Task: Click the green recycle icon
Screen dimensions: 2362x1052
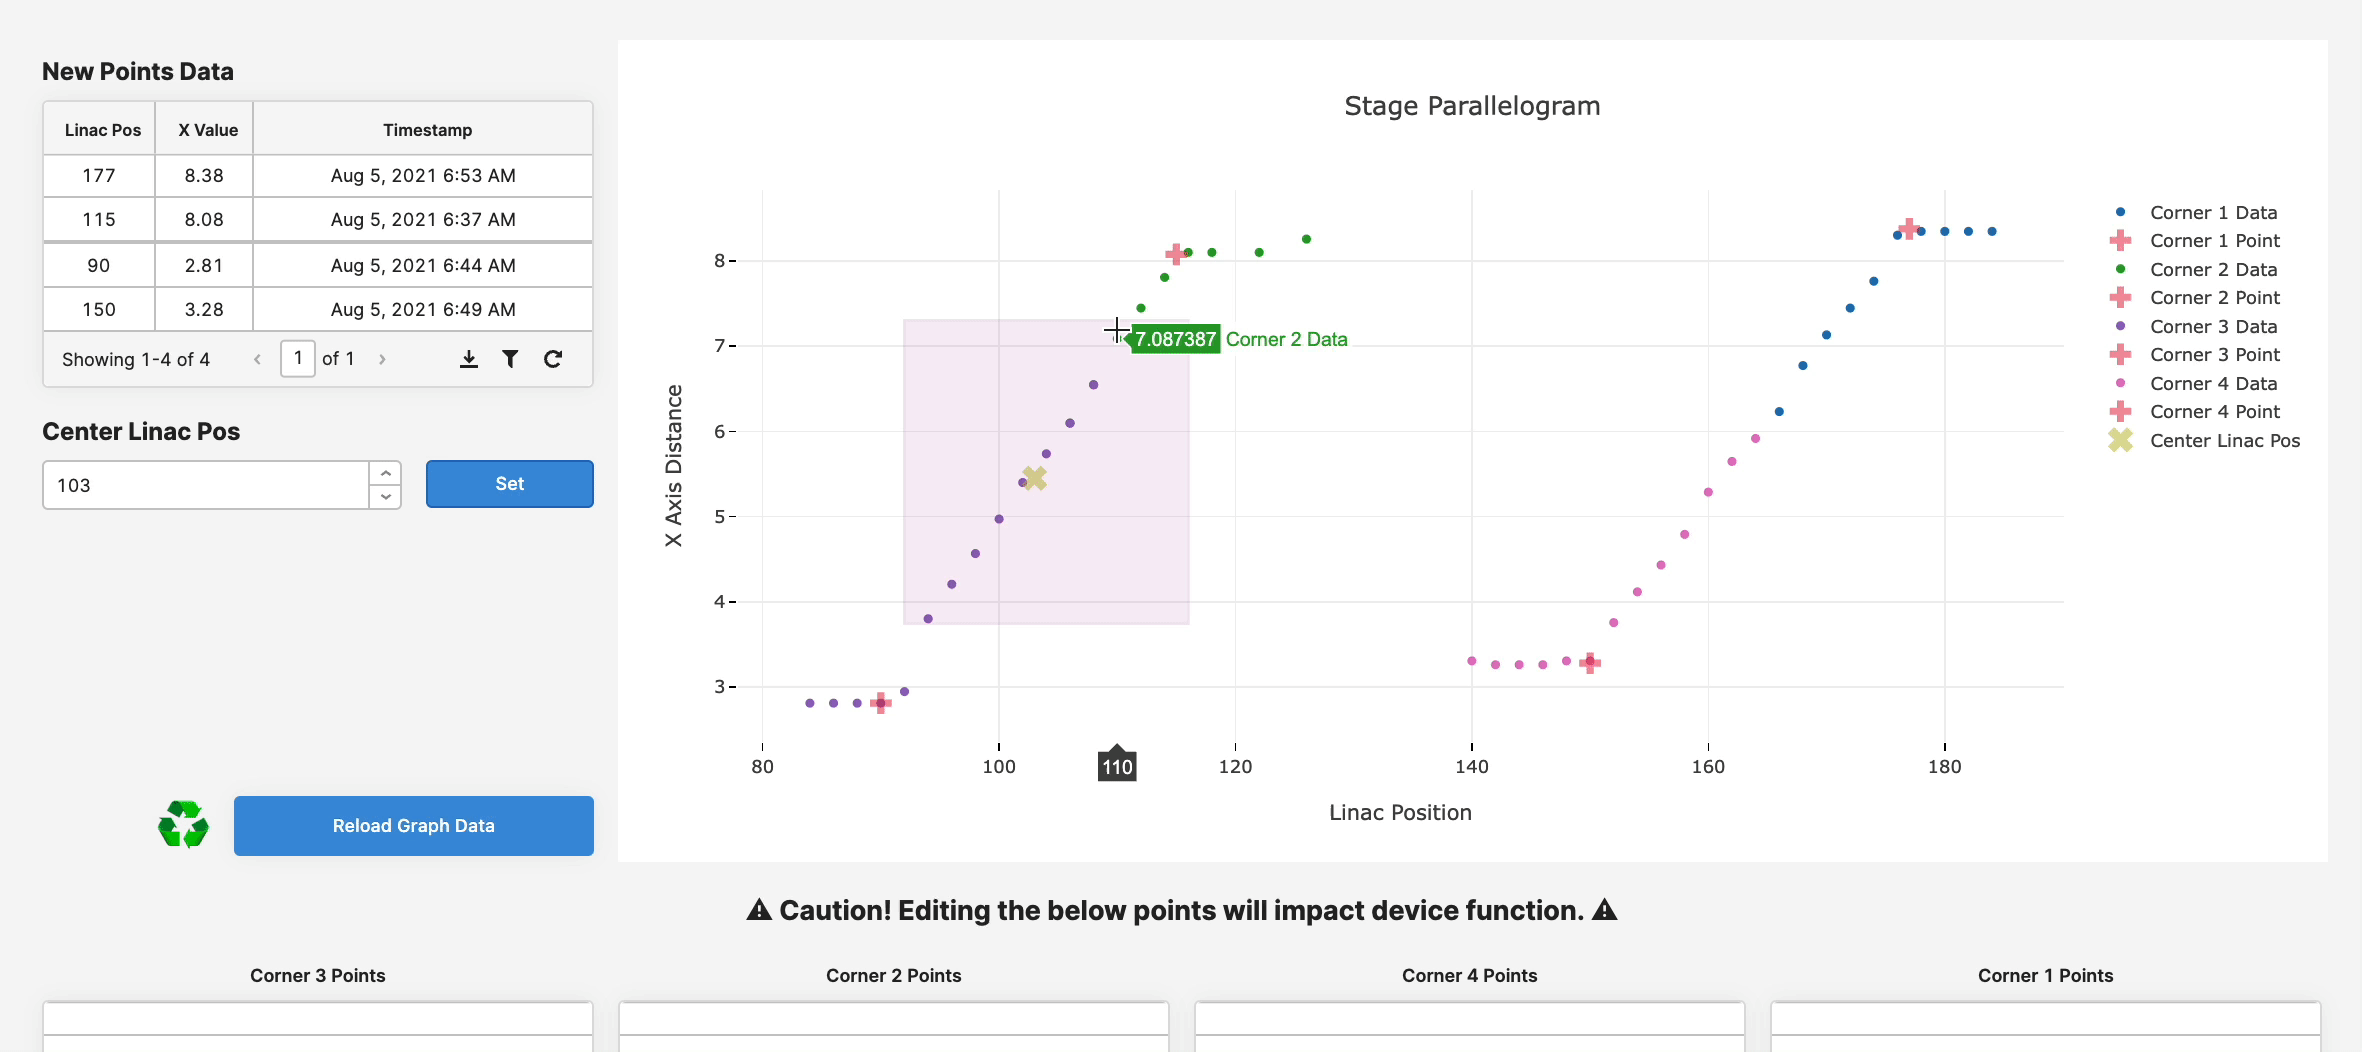Action: click(x=184, y=825)
